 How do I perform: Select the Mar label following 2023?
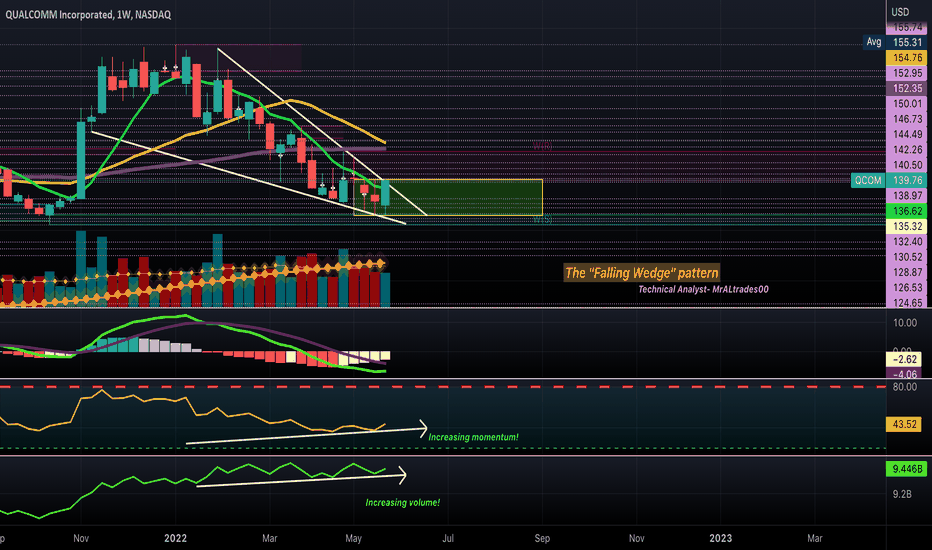[814, 538]
